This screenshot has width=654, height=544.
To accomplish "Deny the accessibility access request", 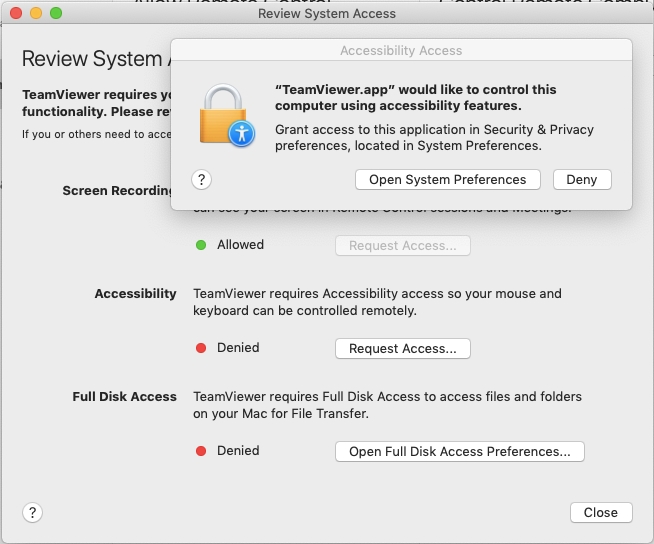I will pyautogui.click(x=581, y=180).
